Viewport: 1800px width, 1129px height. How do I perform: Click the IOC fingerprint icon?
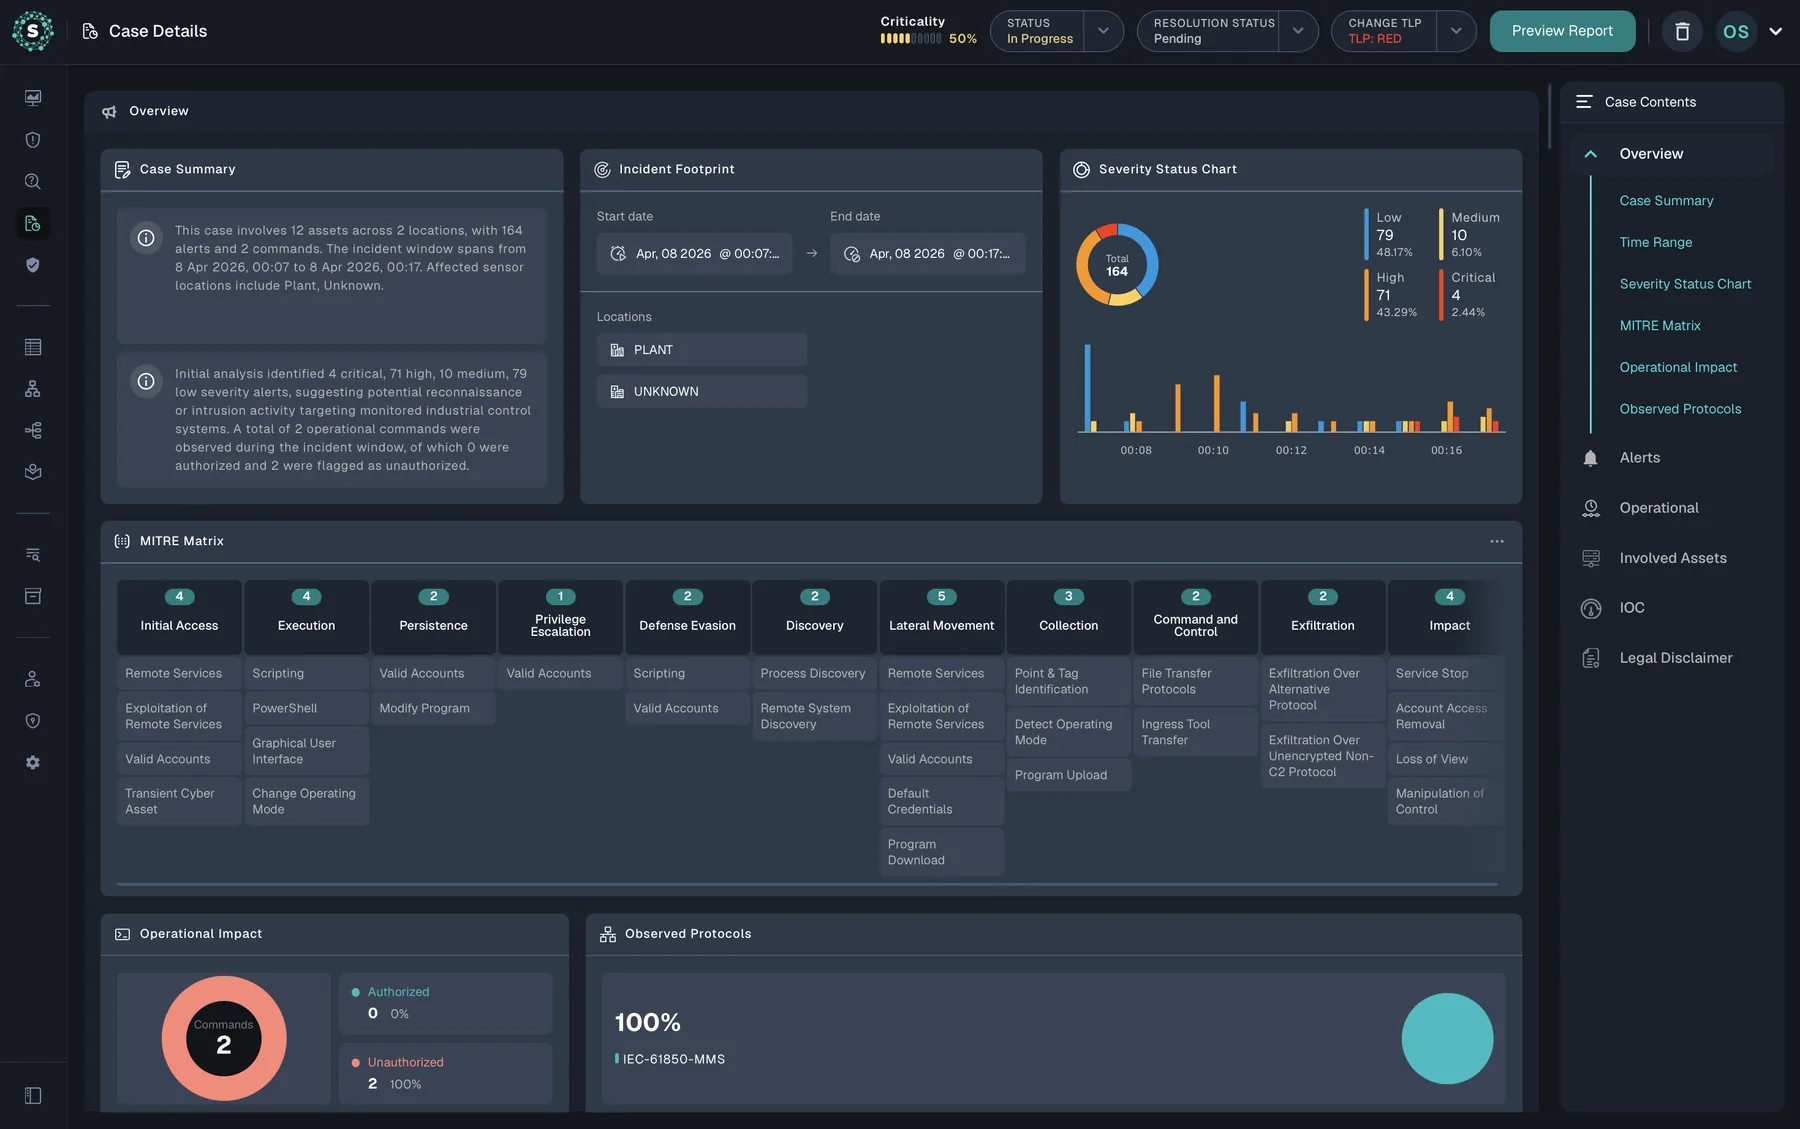pyautogui.click(x=1591, y=608)
